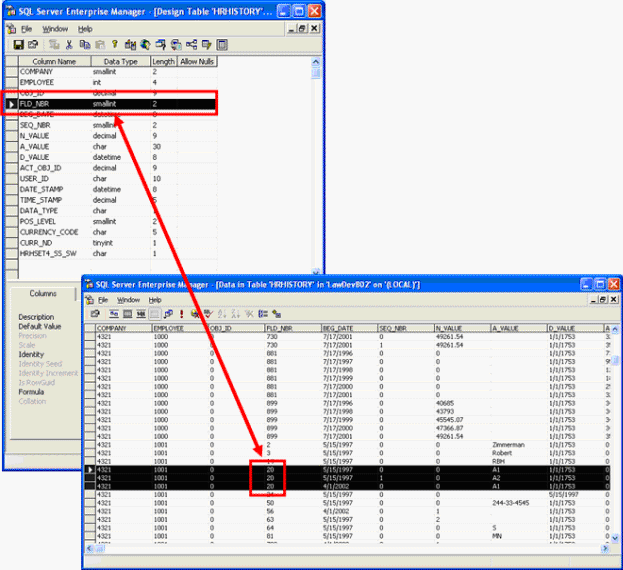Open the Window menu in Data in Table window

(128, 300)
